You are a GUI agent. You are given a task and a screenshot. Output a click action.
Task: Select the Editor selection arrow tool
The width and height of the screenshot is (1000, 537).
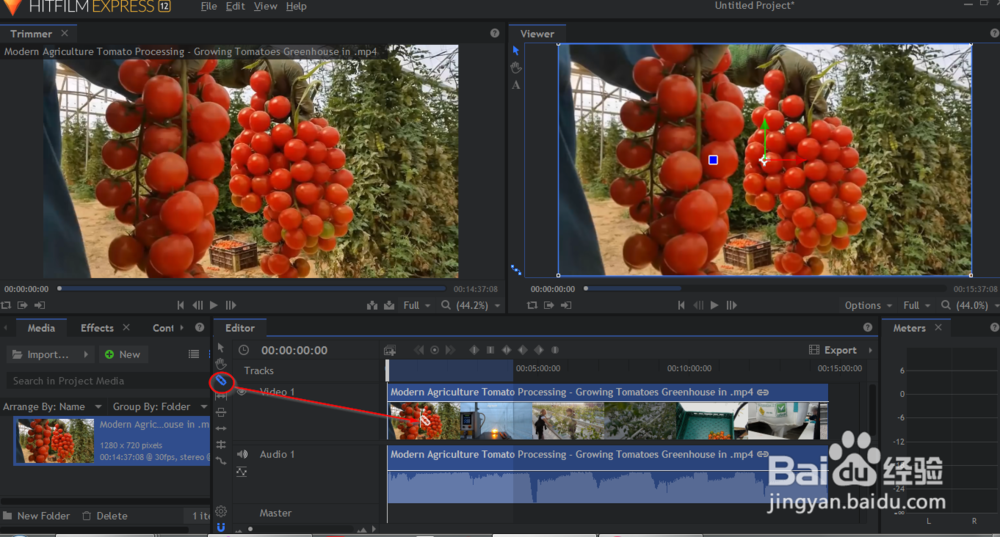pos(221,348)
